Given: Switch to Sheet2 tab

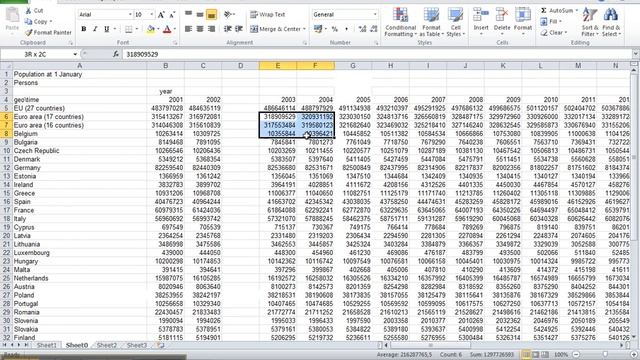Looking at the screenshot, I should point(107,345).
